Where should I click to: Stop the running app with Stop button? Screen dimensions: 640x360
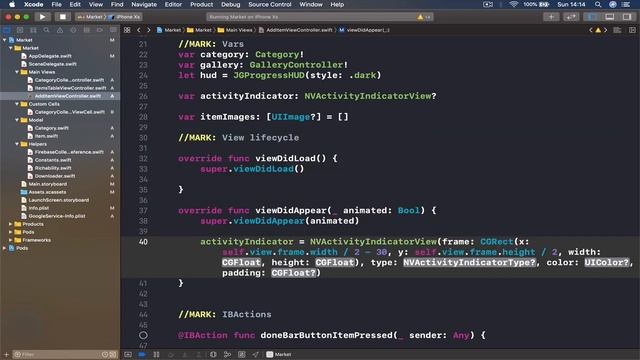pyautogui.click(x=62, y=17)
